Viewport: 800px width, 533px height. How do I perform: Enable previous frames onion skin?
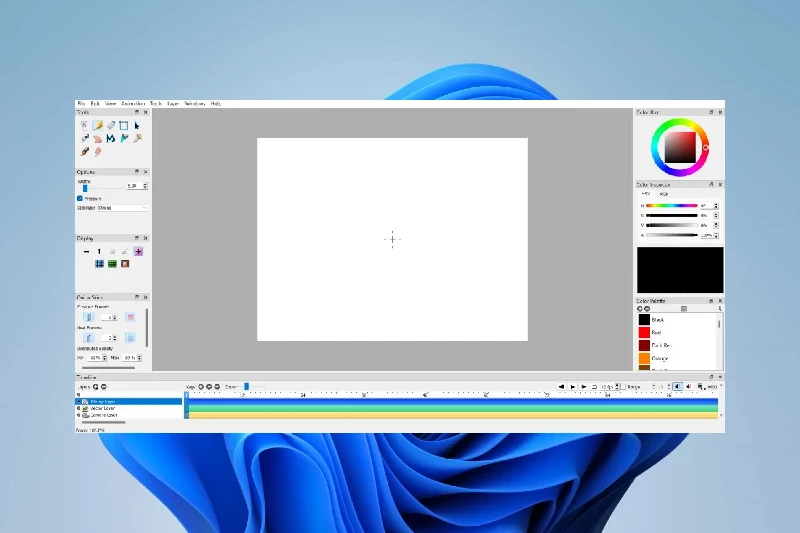[89, 317]
